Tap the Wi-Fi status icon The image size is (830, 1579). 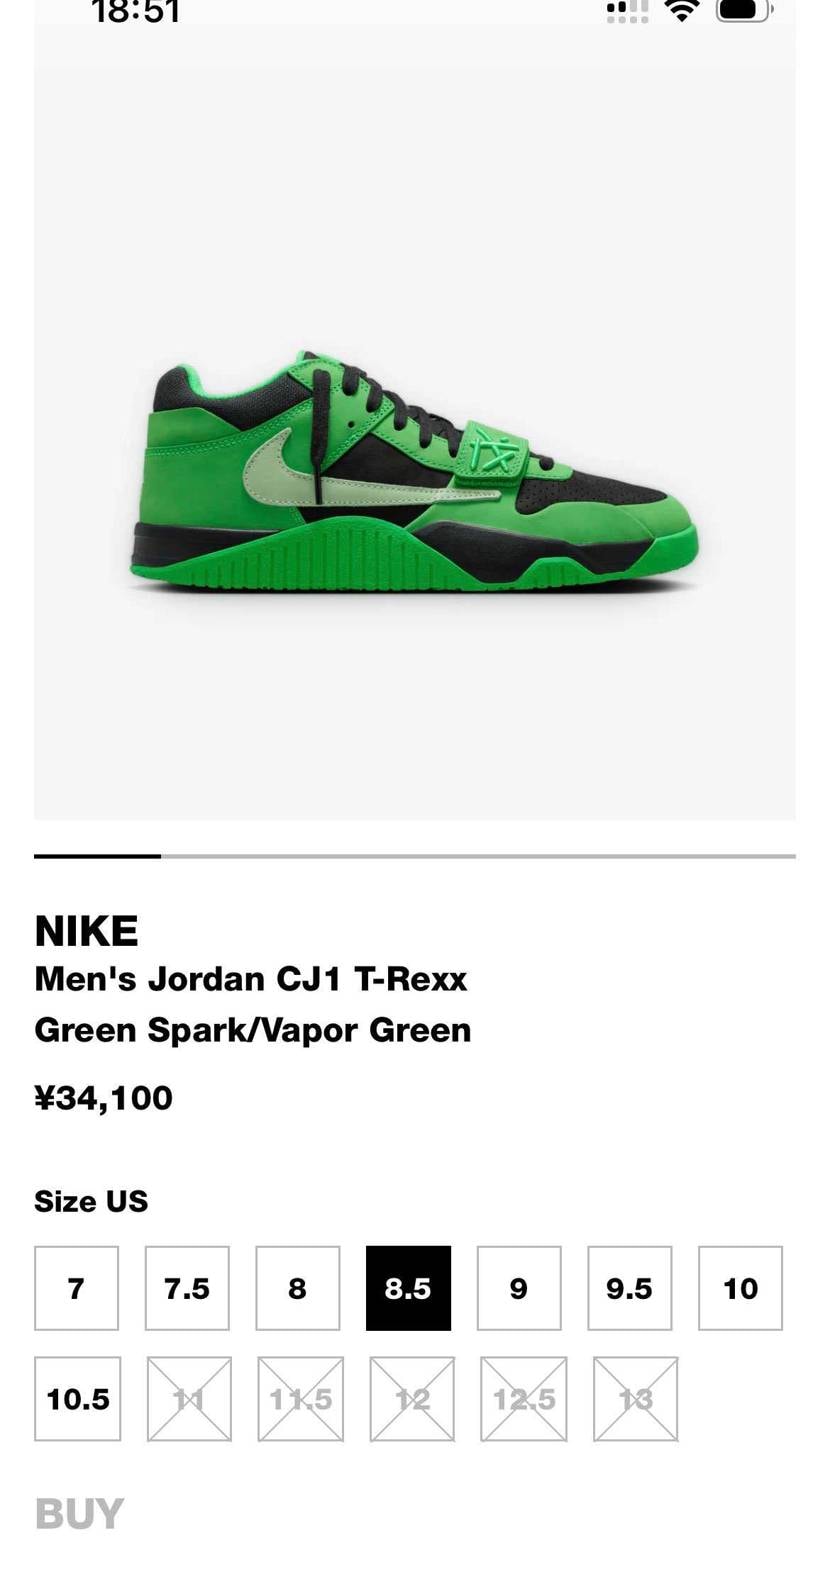[682, 11]
